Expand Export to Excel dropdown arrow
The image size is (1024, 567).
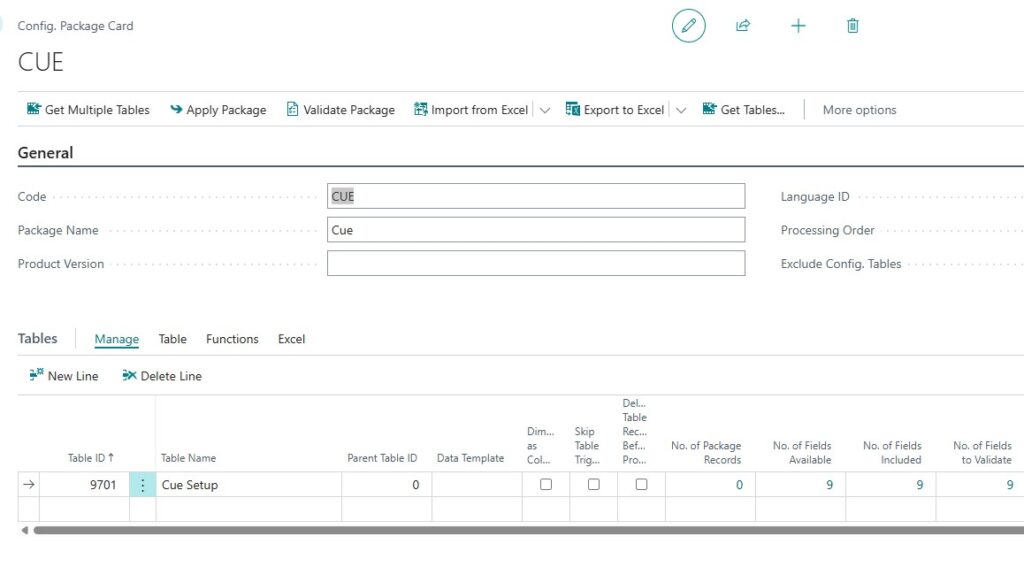[x=680, y=110]
